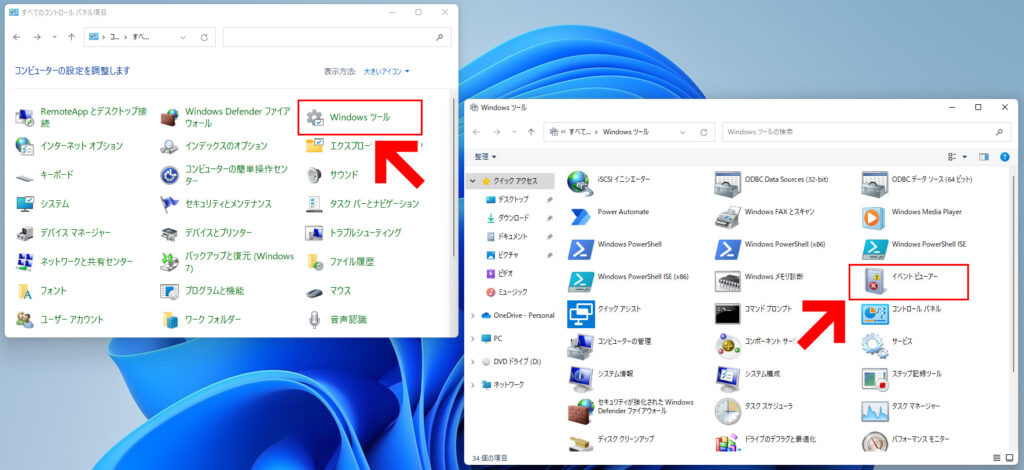Expand PC node in navigation pane
1024x470 pixels.
point(473,339)
